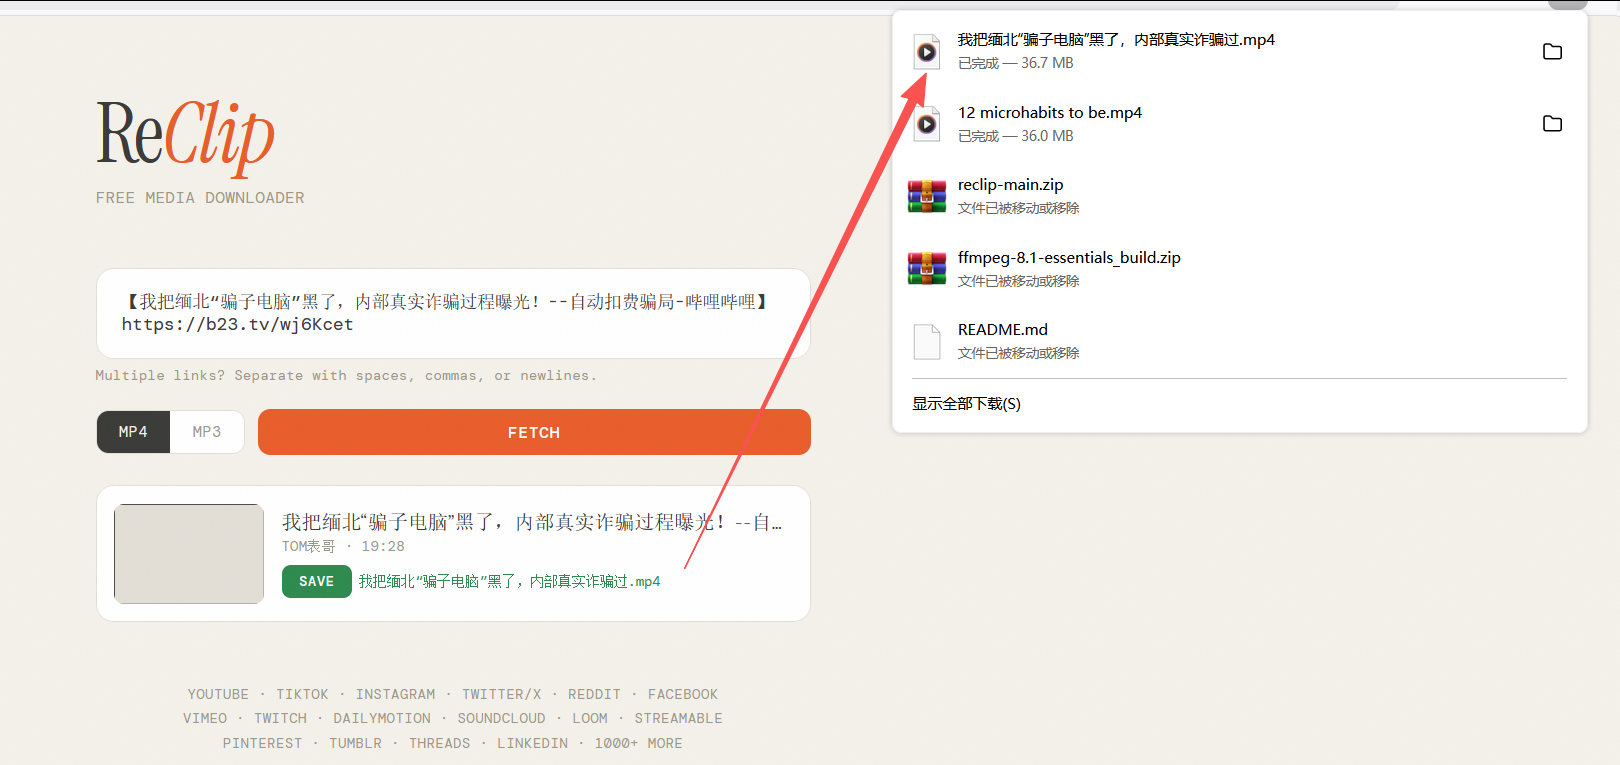Click the ffmpeg-8.1-essentials_build.zip archive icon
Screen dimensions: 1620x765
927,269
